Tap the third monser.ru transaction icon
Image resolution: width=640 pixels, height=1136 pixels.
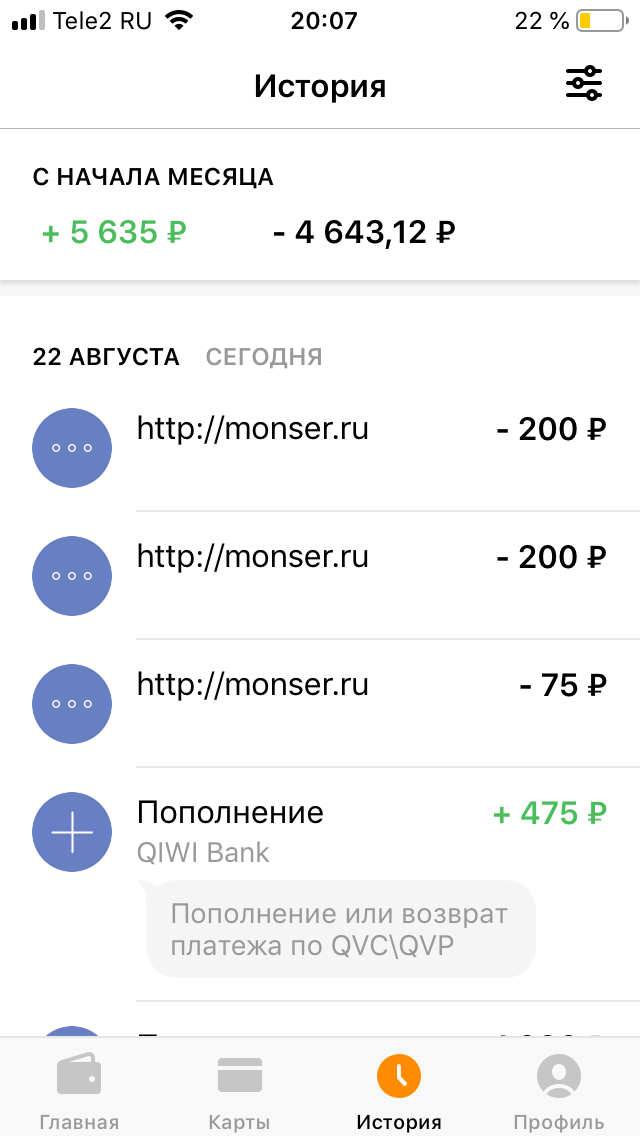(72, 703)
